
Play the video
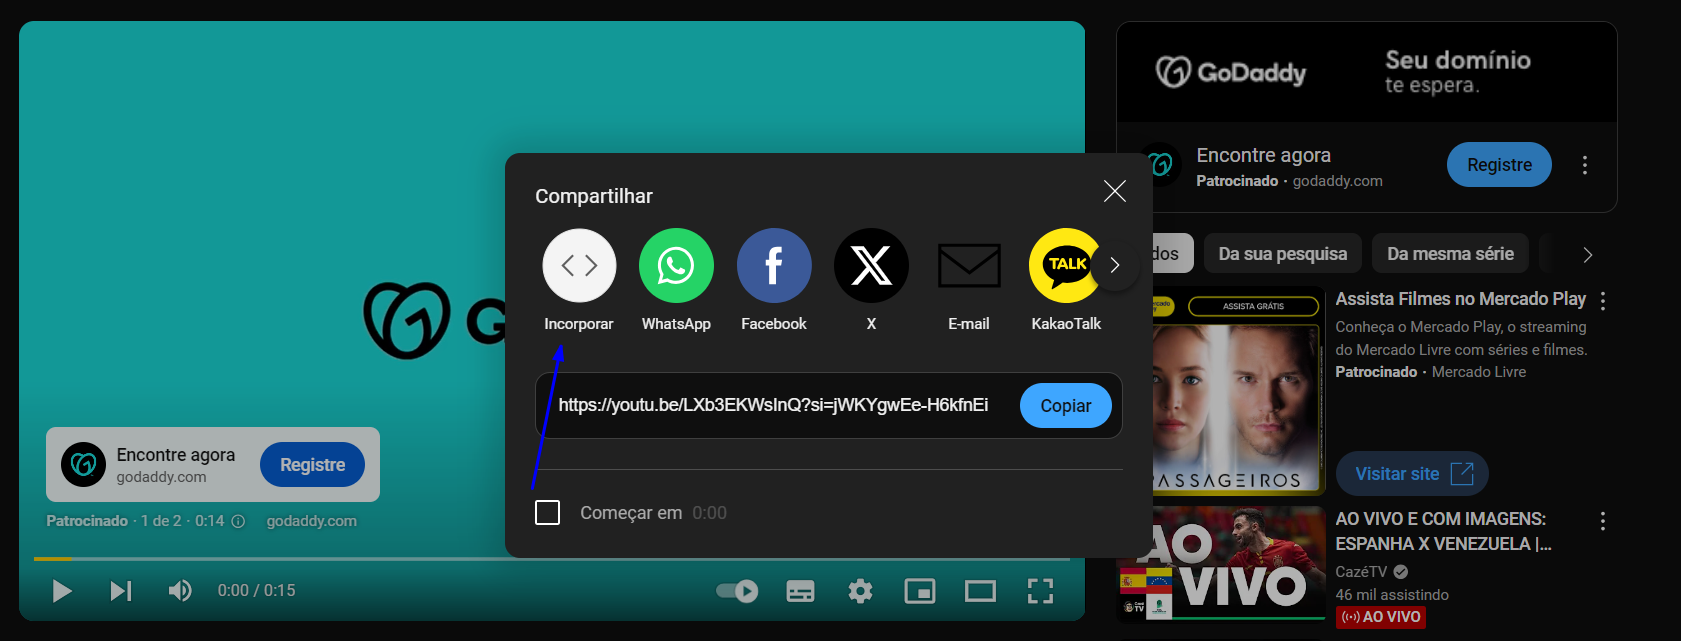point(61,591)
